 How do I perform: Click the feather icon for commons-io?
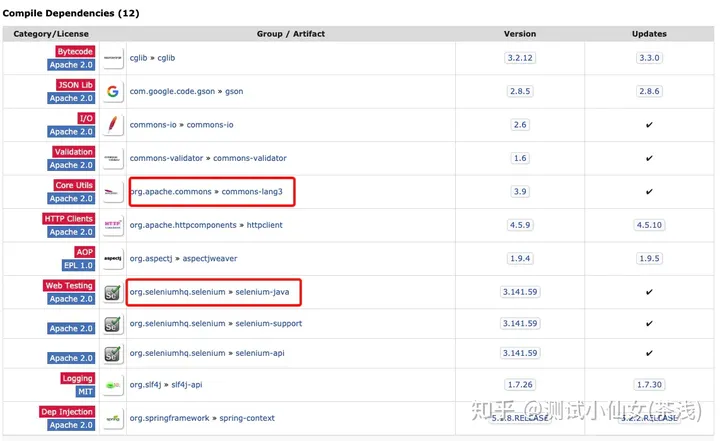112,124
